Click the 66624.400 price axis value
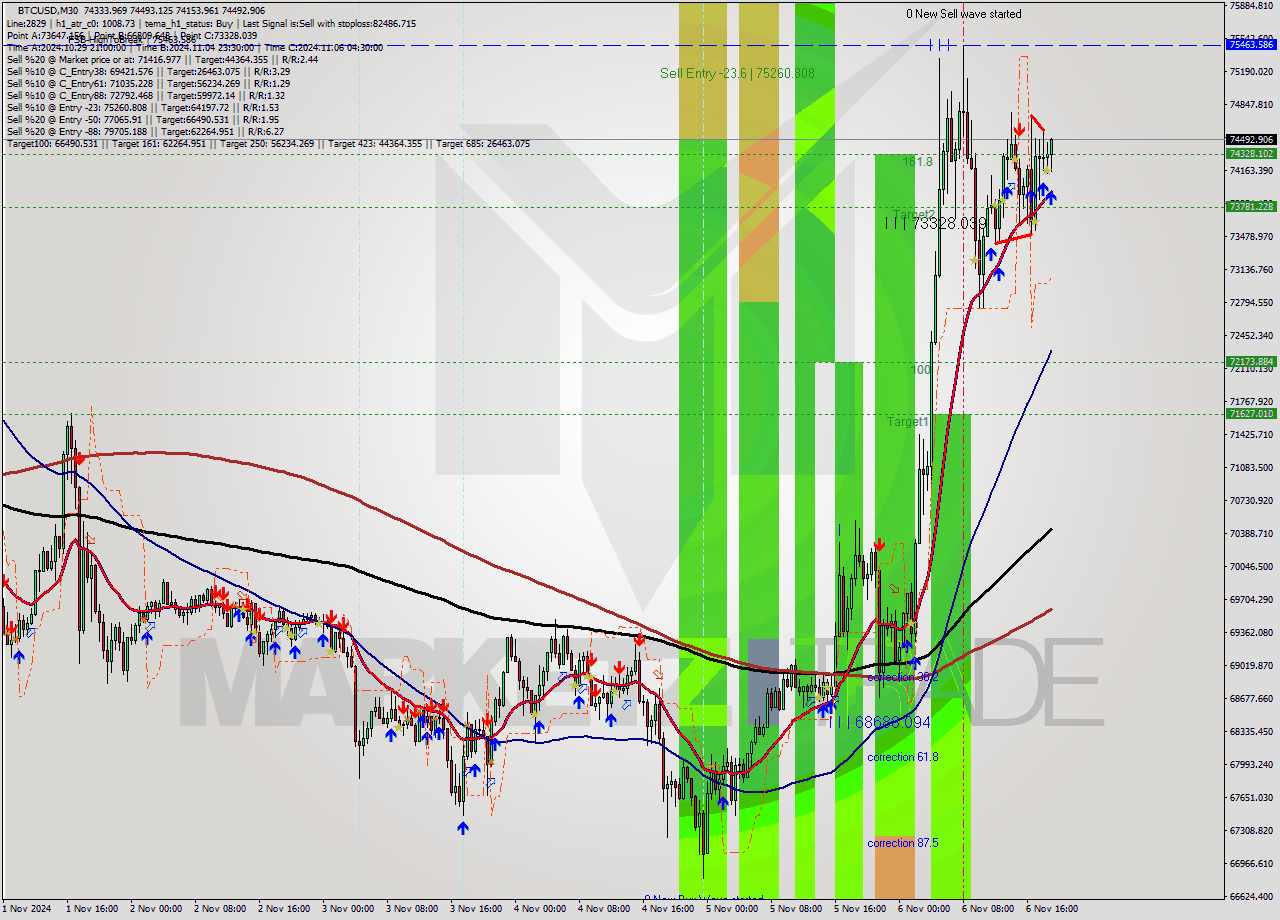Image resolution: width=1280 pixels, height=920 pixels. point(1251,897)
